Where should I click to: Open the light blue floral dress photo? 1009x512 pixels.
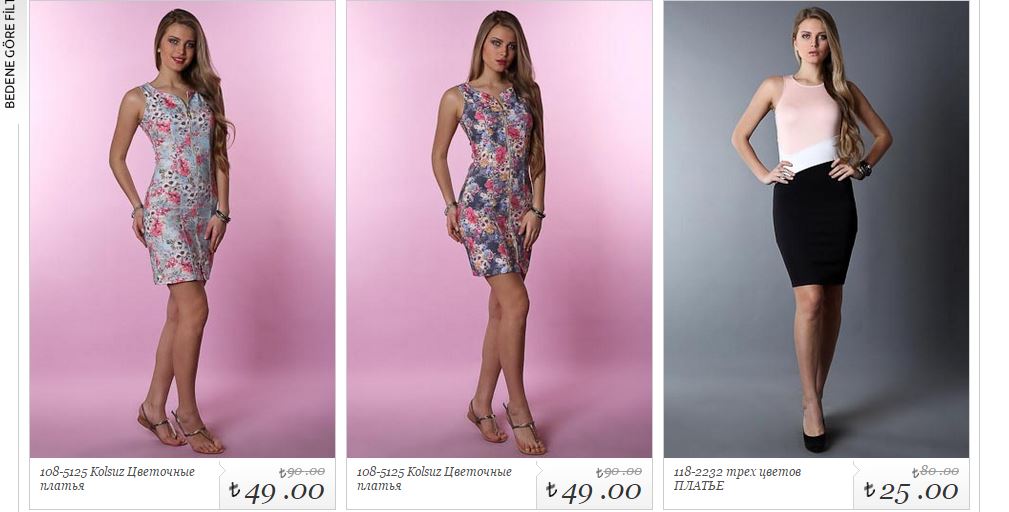click(x=182, y=229)
